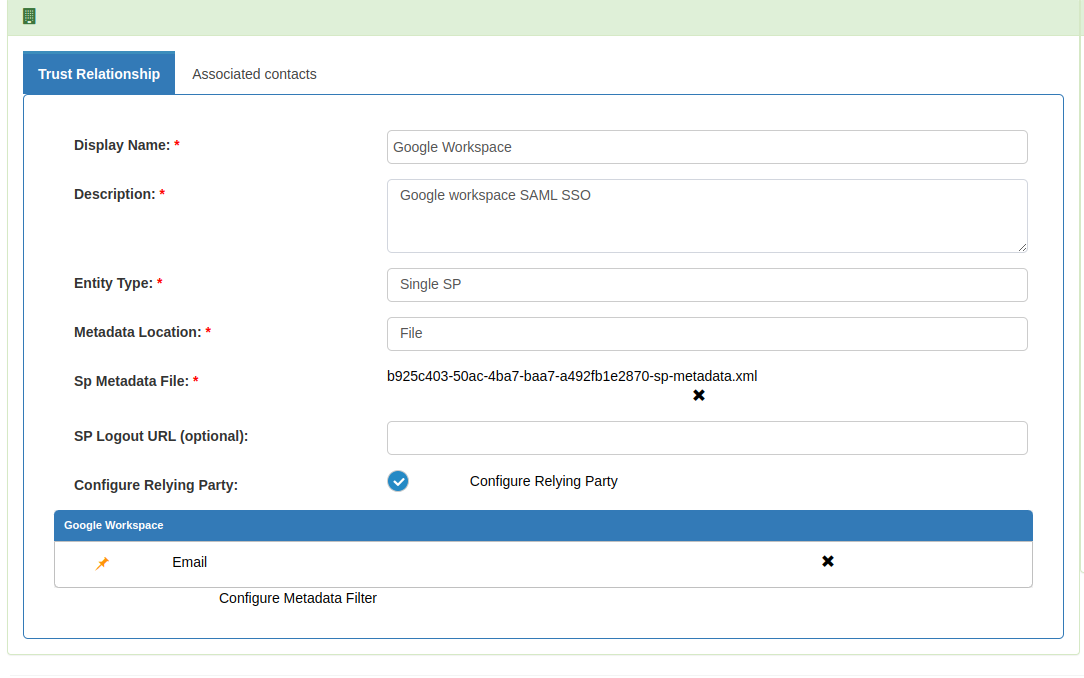Select the SP Logout URL field
The image size is (1084, 678).
pos(706,438)
